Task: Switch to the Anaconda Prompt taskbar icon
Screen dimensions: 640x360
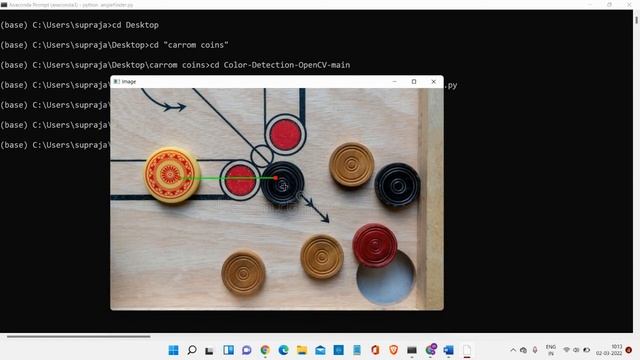Action: [x=412, y=350]
